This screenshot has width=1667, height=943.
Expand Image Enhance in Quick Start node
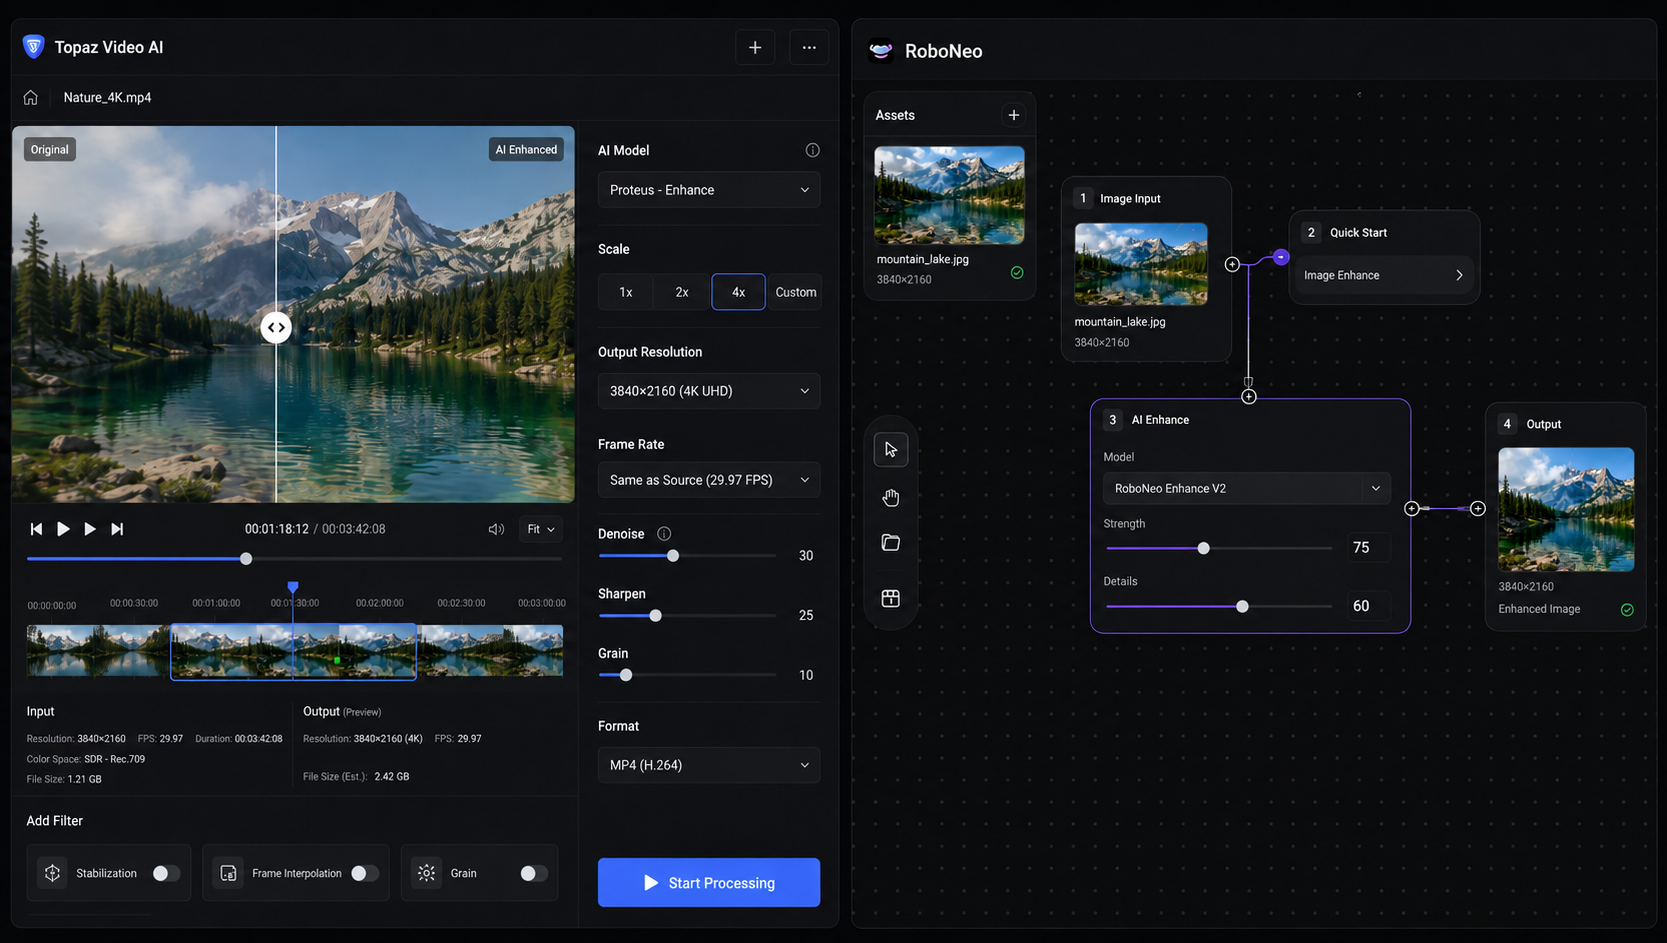point(1384,275)
